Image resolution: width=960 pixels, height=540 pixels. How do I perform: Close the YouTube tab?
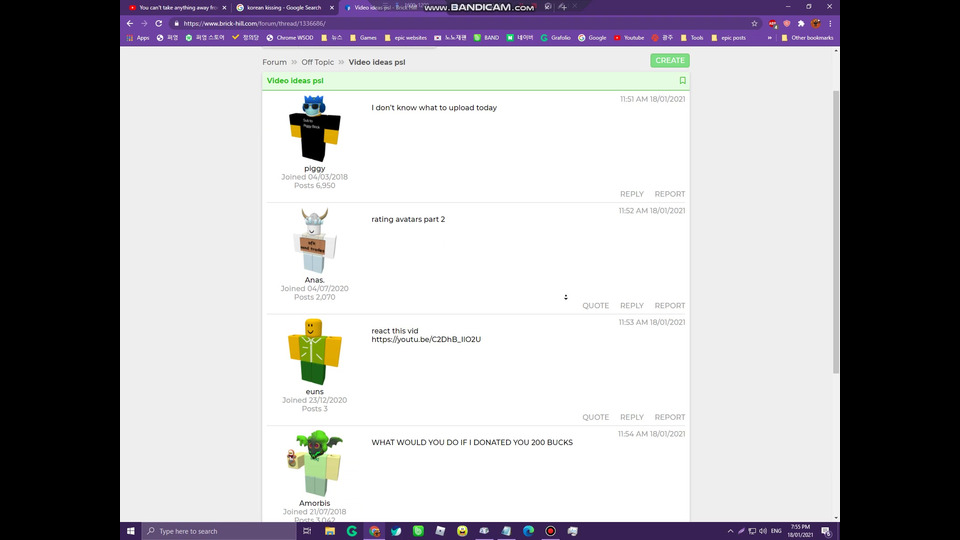[224, 7]
